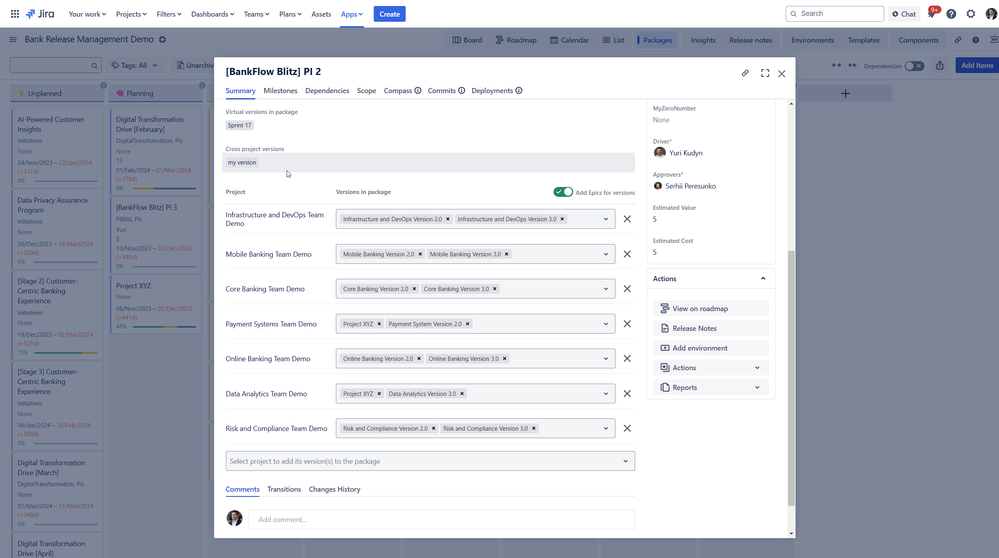Screen dimensions: 999x558
Task: Open Jira settings gear
Action: pos(971,13)
